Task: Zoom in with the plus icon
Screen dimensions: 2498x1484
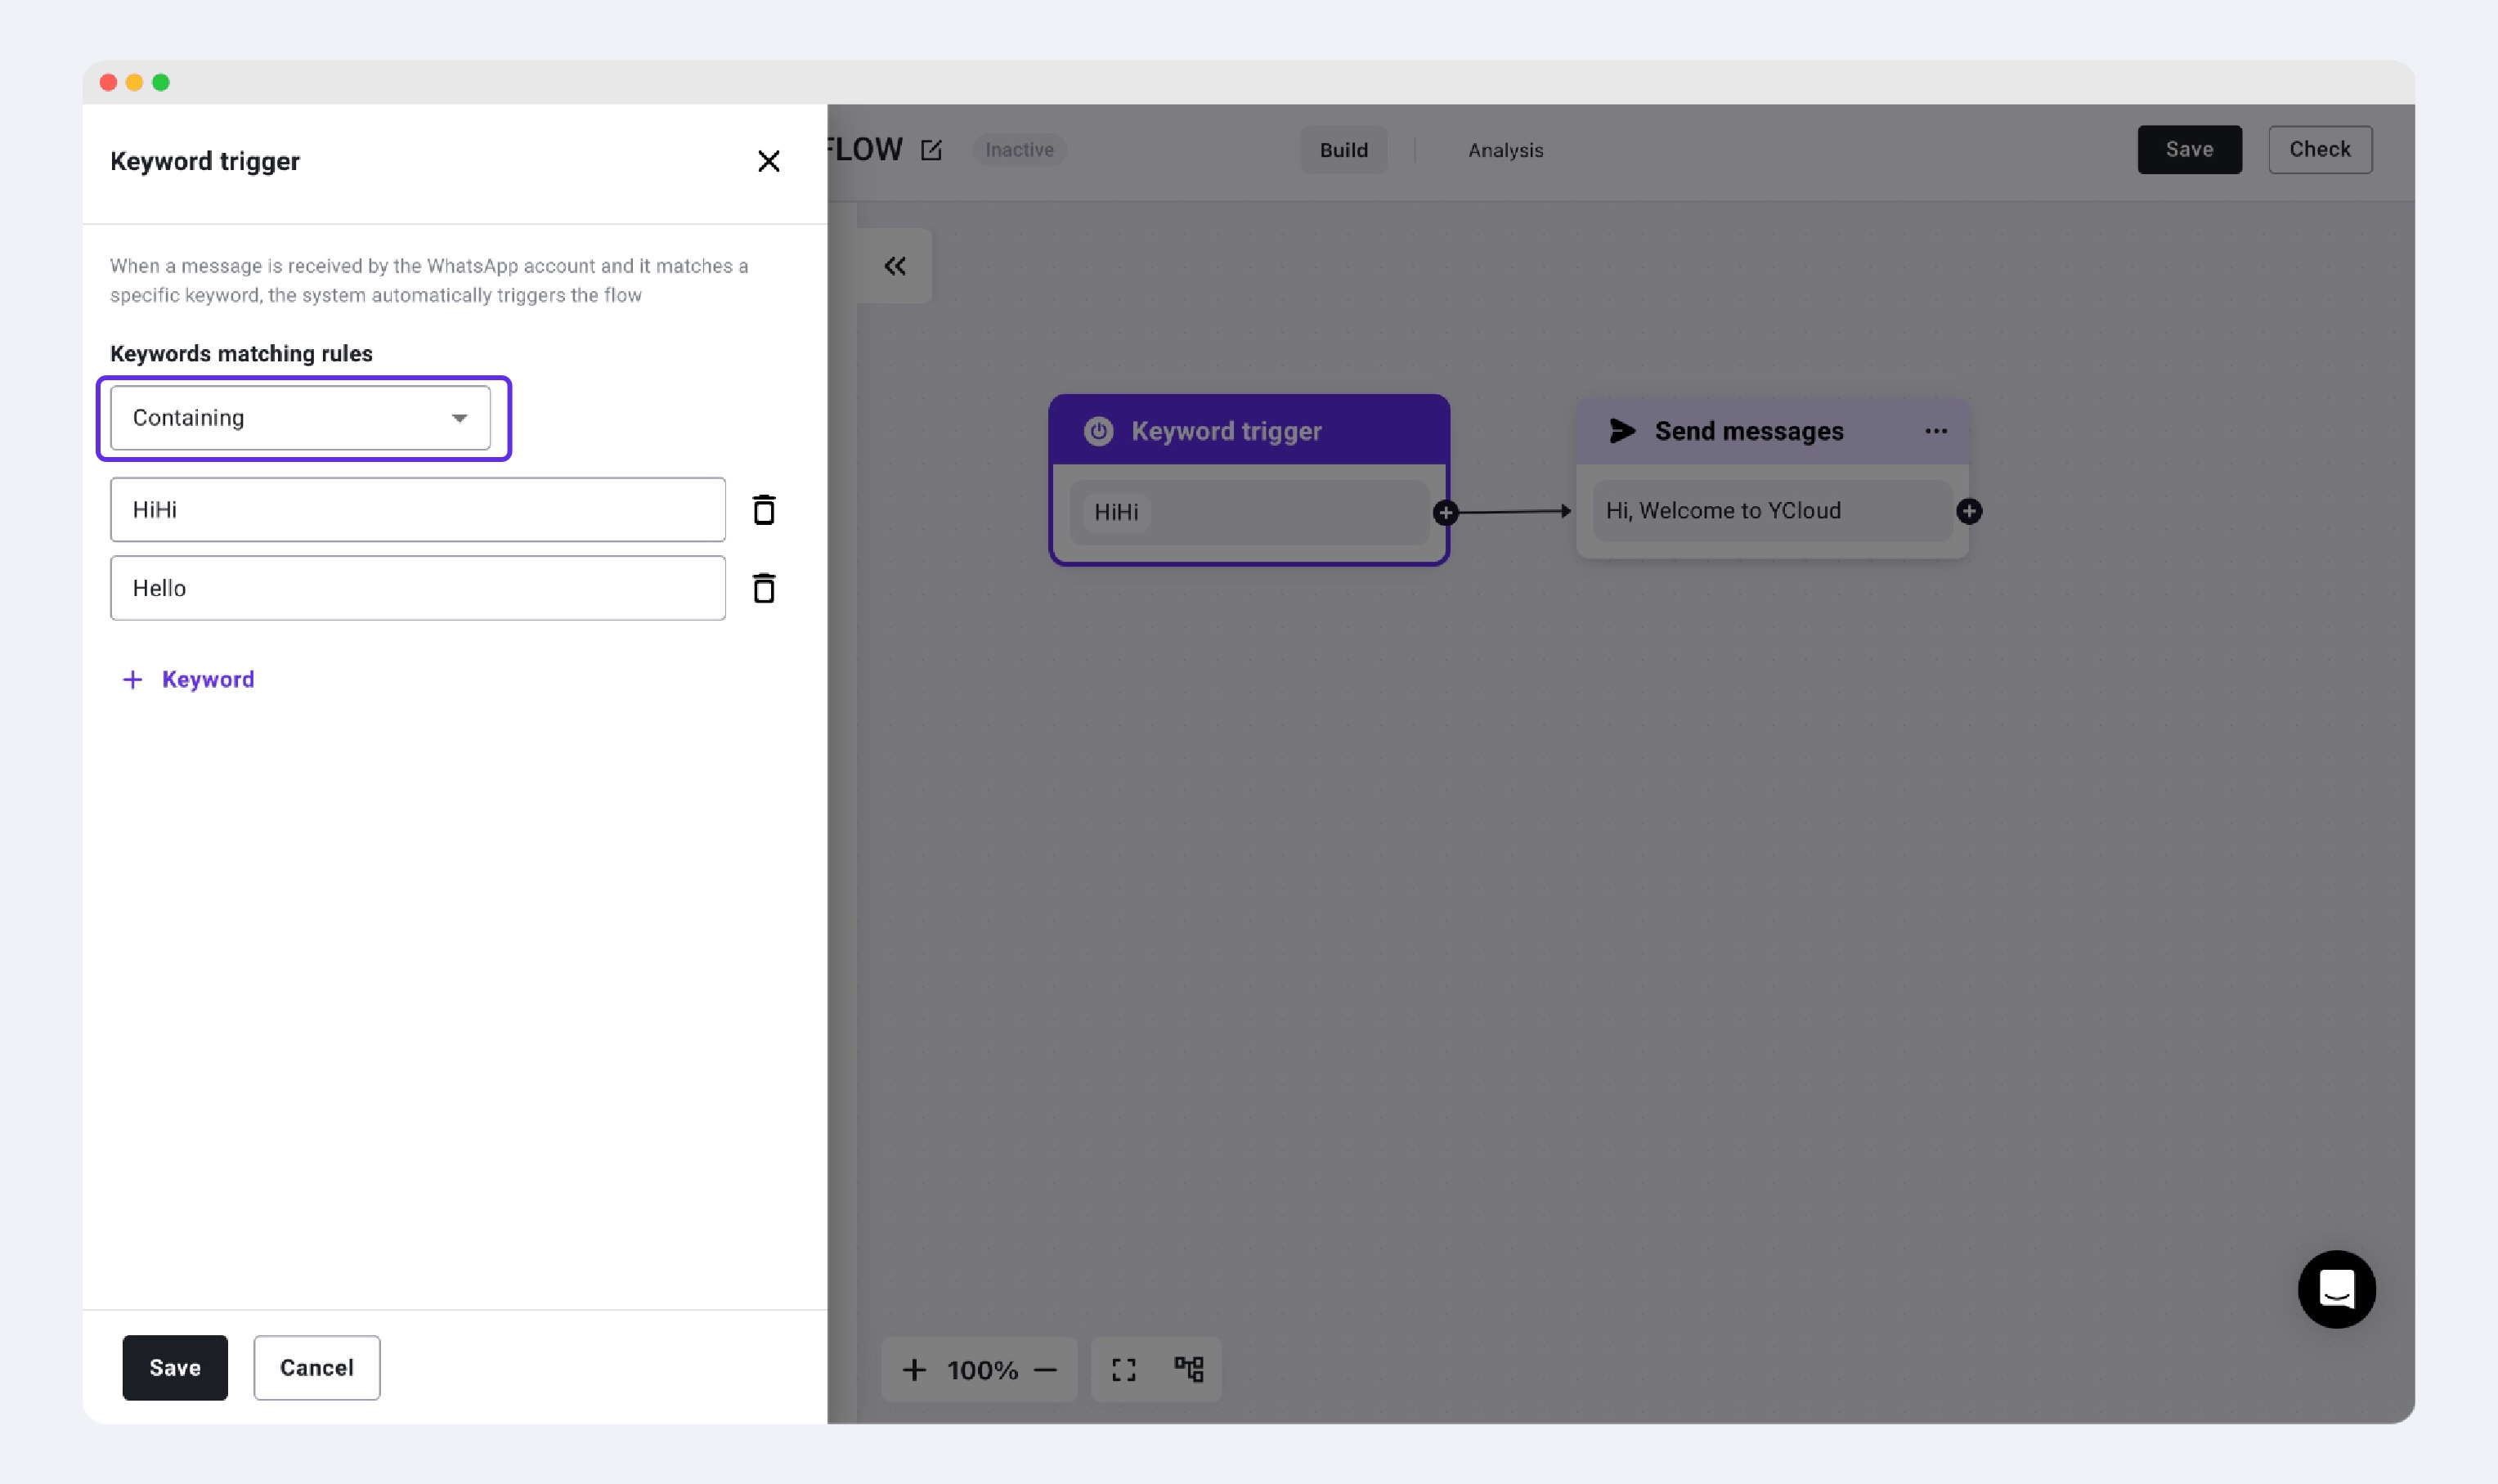Action: point(914,1370)
